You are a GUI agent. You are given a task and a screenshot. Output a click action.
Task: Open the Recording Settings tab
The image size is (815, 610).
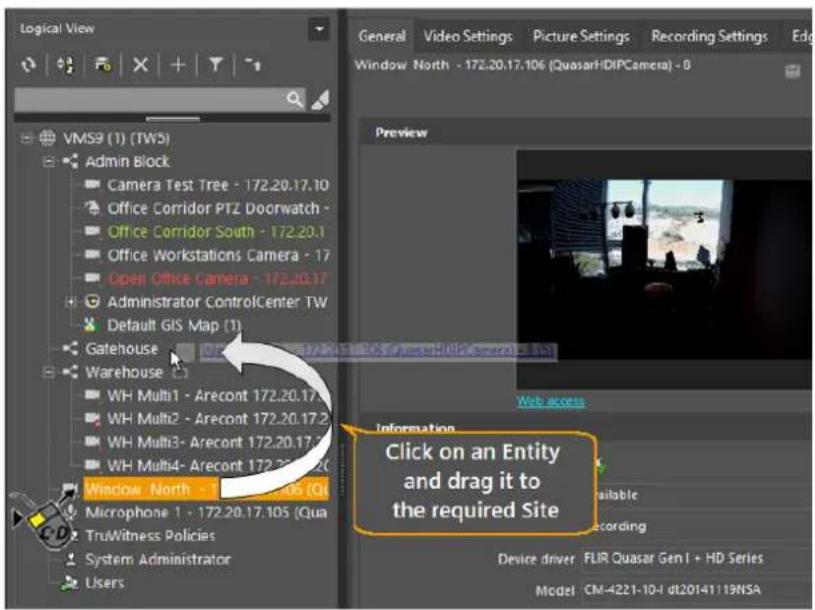709,36
